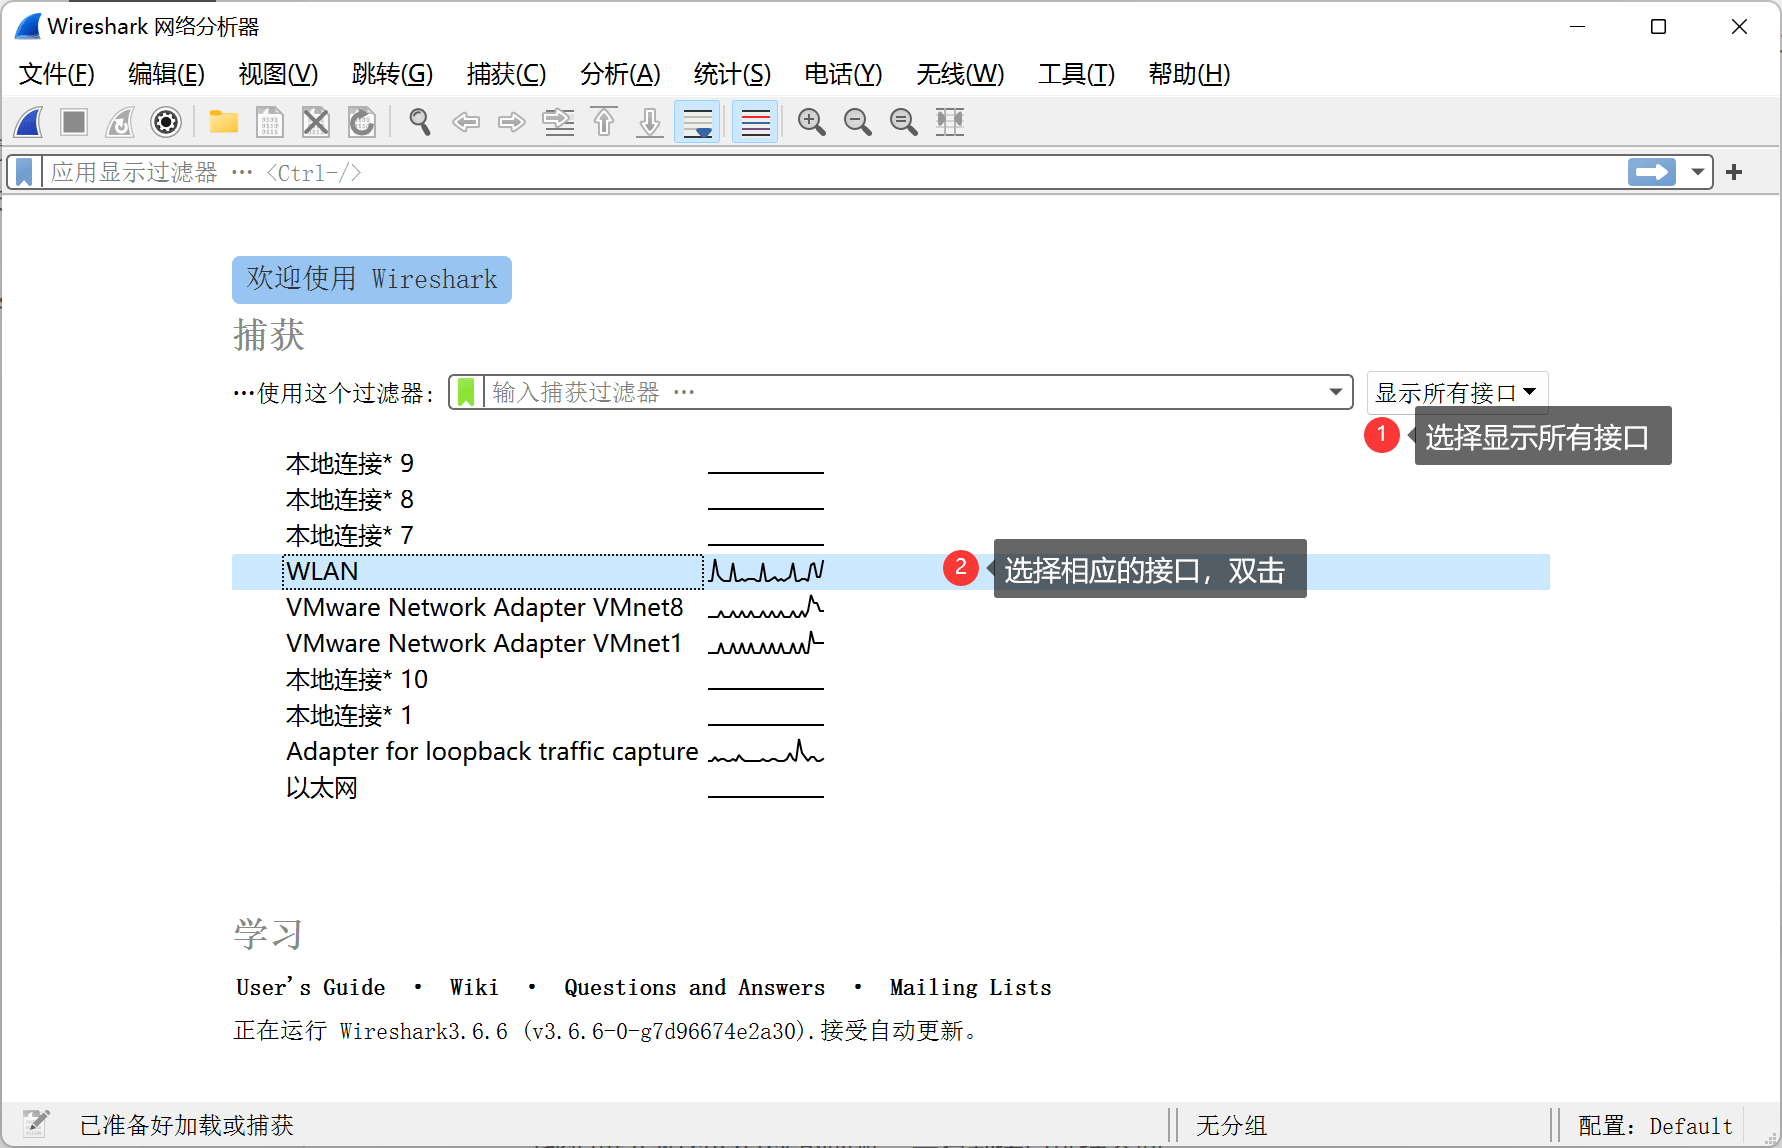This screenshot has height=1148, width=1782.
Task: Expand the capture filter dropdown arrow
Action: coord(1336,392)
